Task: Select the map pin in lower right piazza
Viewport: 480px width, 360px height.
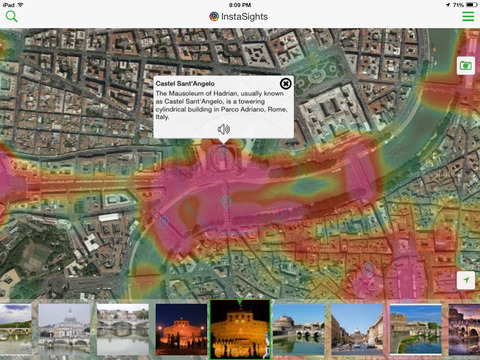Action: point(368,268)
